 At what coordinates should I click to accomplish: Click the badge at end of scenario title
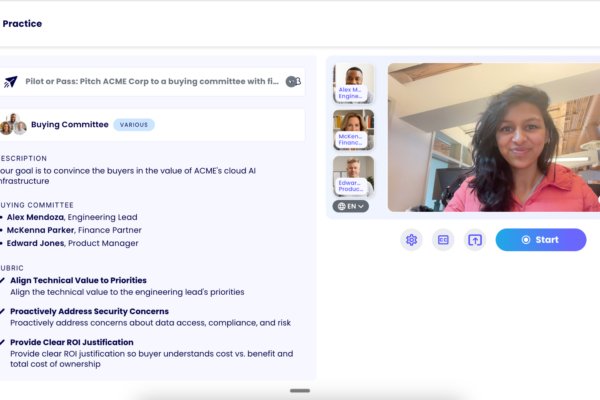point(293,82)
